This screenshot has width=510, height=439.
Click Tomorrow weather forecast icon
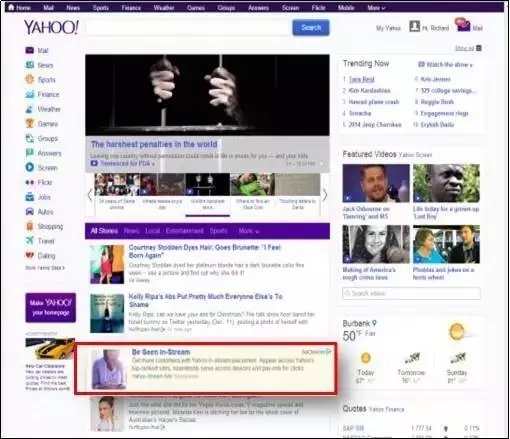tap(411, 358)
